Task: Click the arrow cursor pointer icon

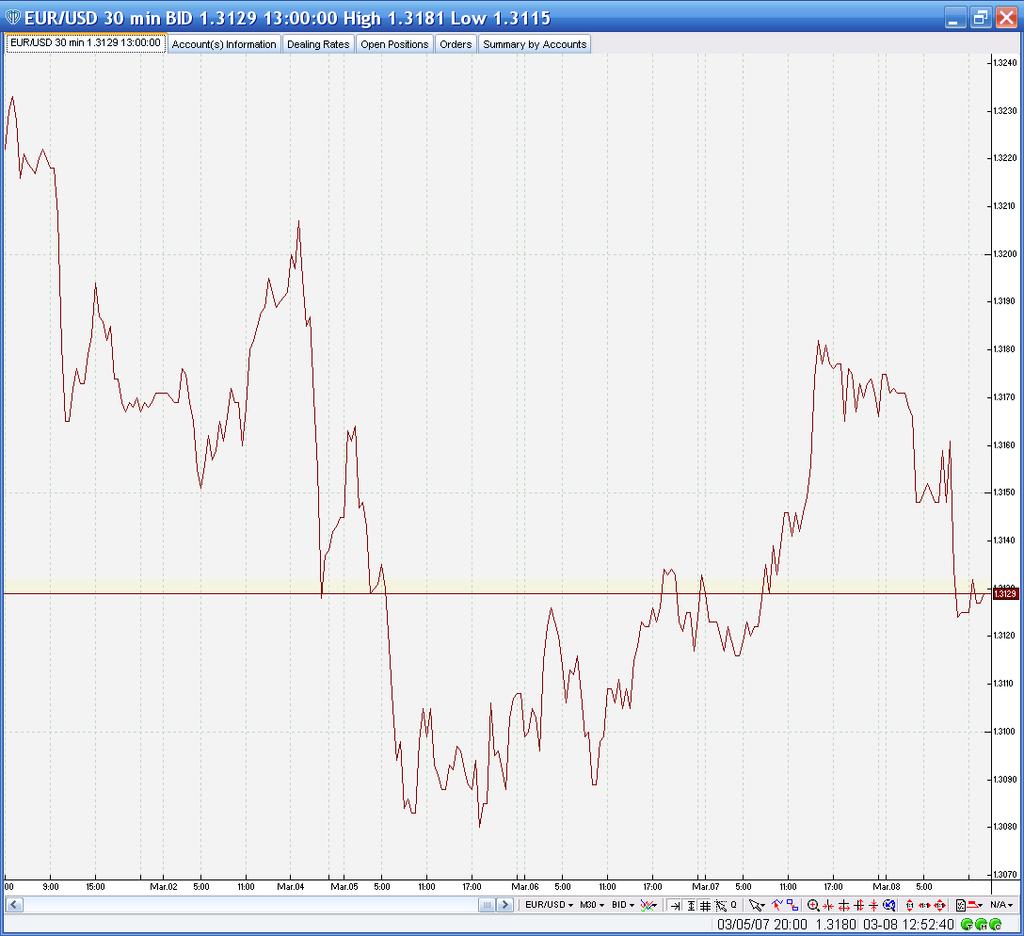Action: coord(754,905)
